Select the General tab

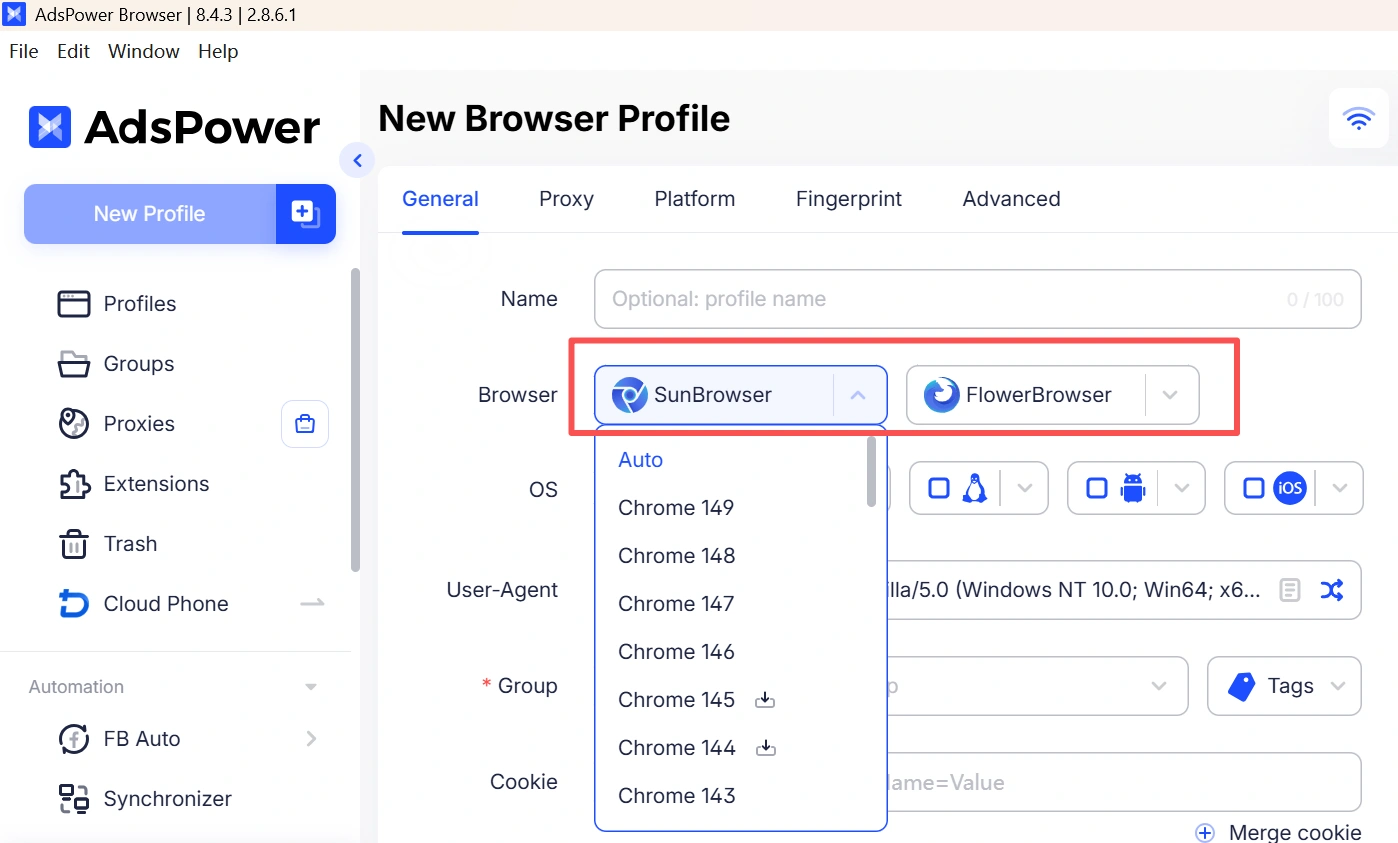[x=440, y=199]
